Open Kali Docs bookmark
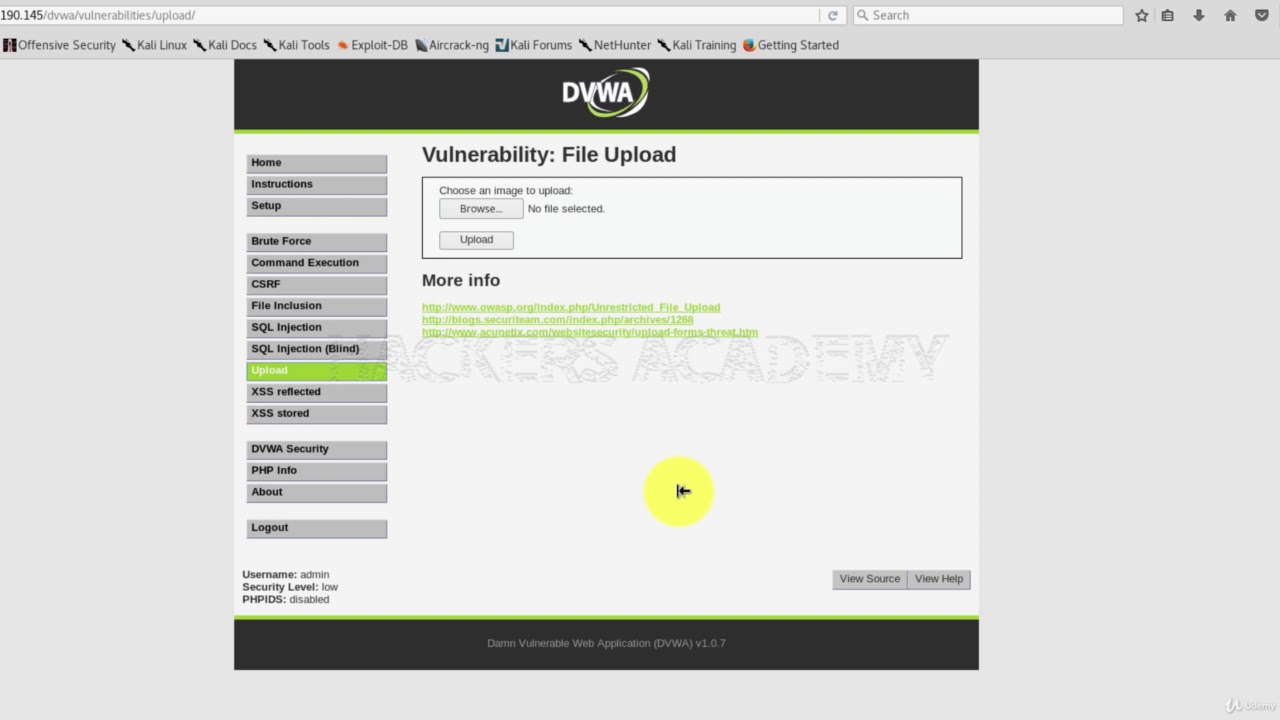 [x=225, y=45]
